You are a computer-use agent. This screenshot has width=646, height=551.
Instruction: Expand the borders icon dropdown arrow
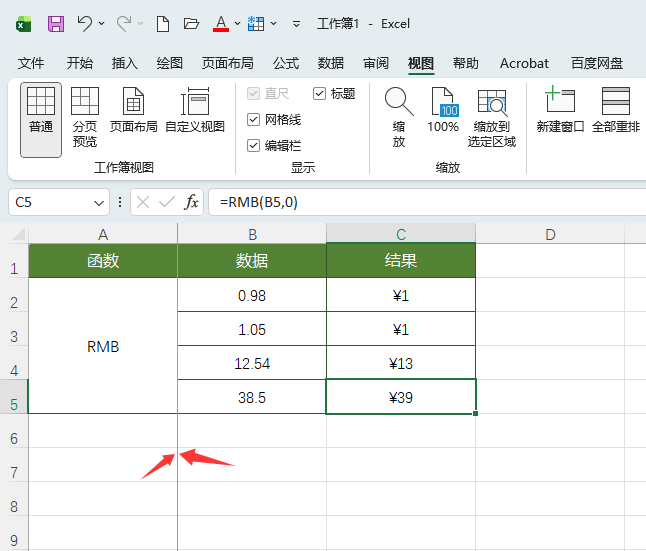273,24
